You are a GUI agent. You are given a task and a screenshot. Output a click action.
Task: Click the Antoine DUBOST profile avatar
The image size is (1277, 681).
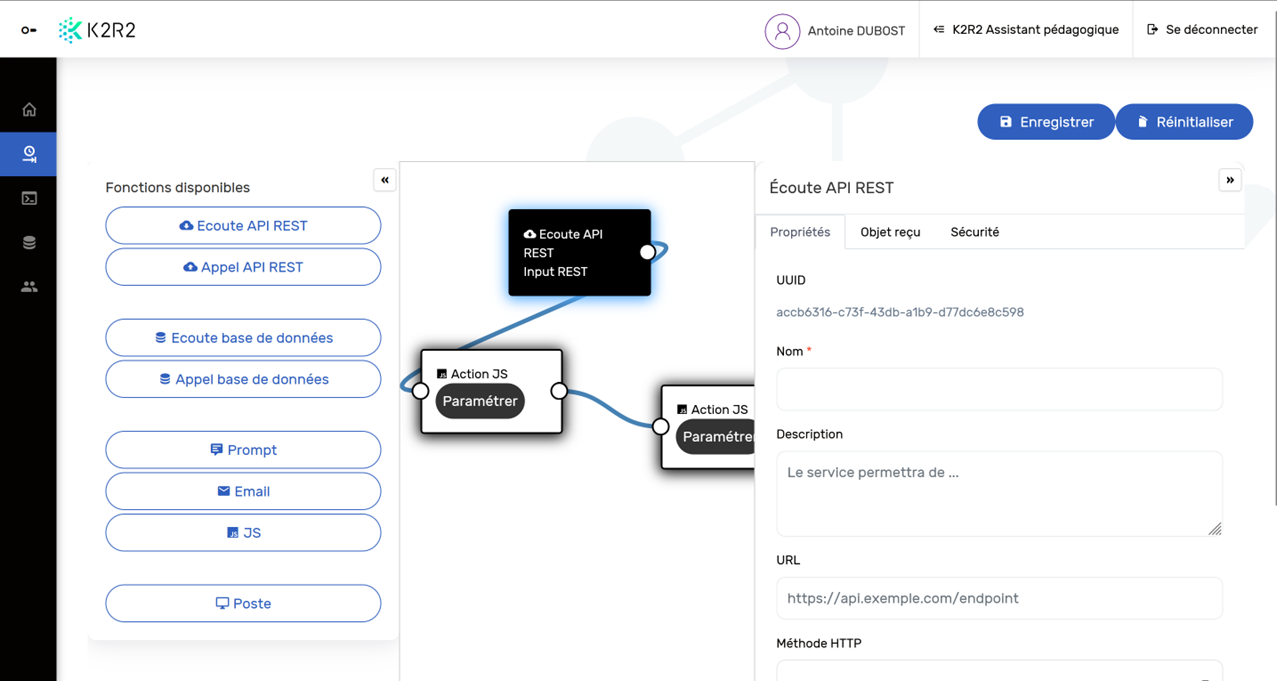[x=782, y=31]
